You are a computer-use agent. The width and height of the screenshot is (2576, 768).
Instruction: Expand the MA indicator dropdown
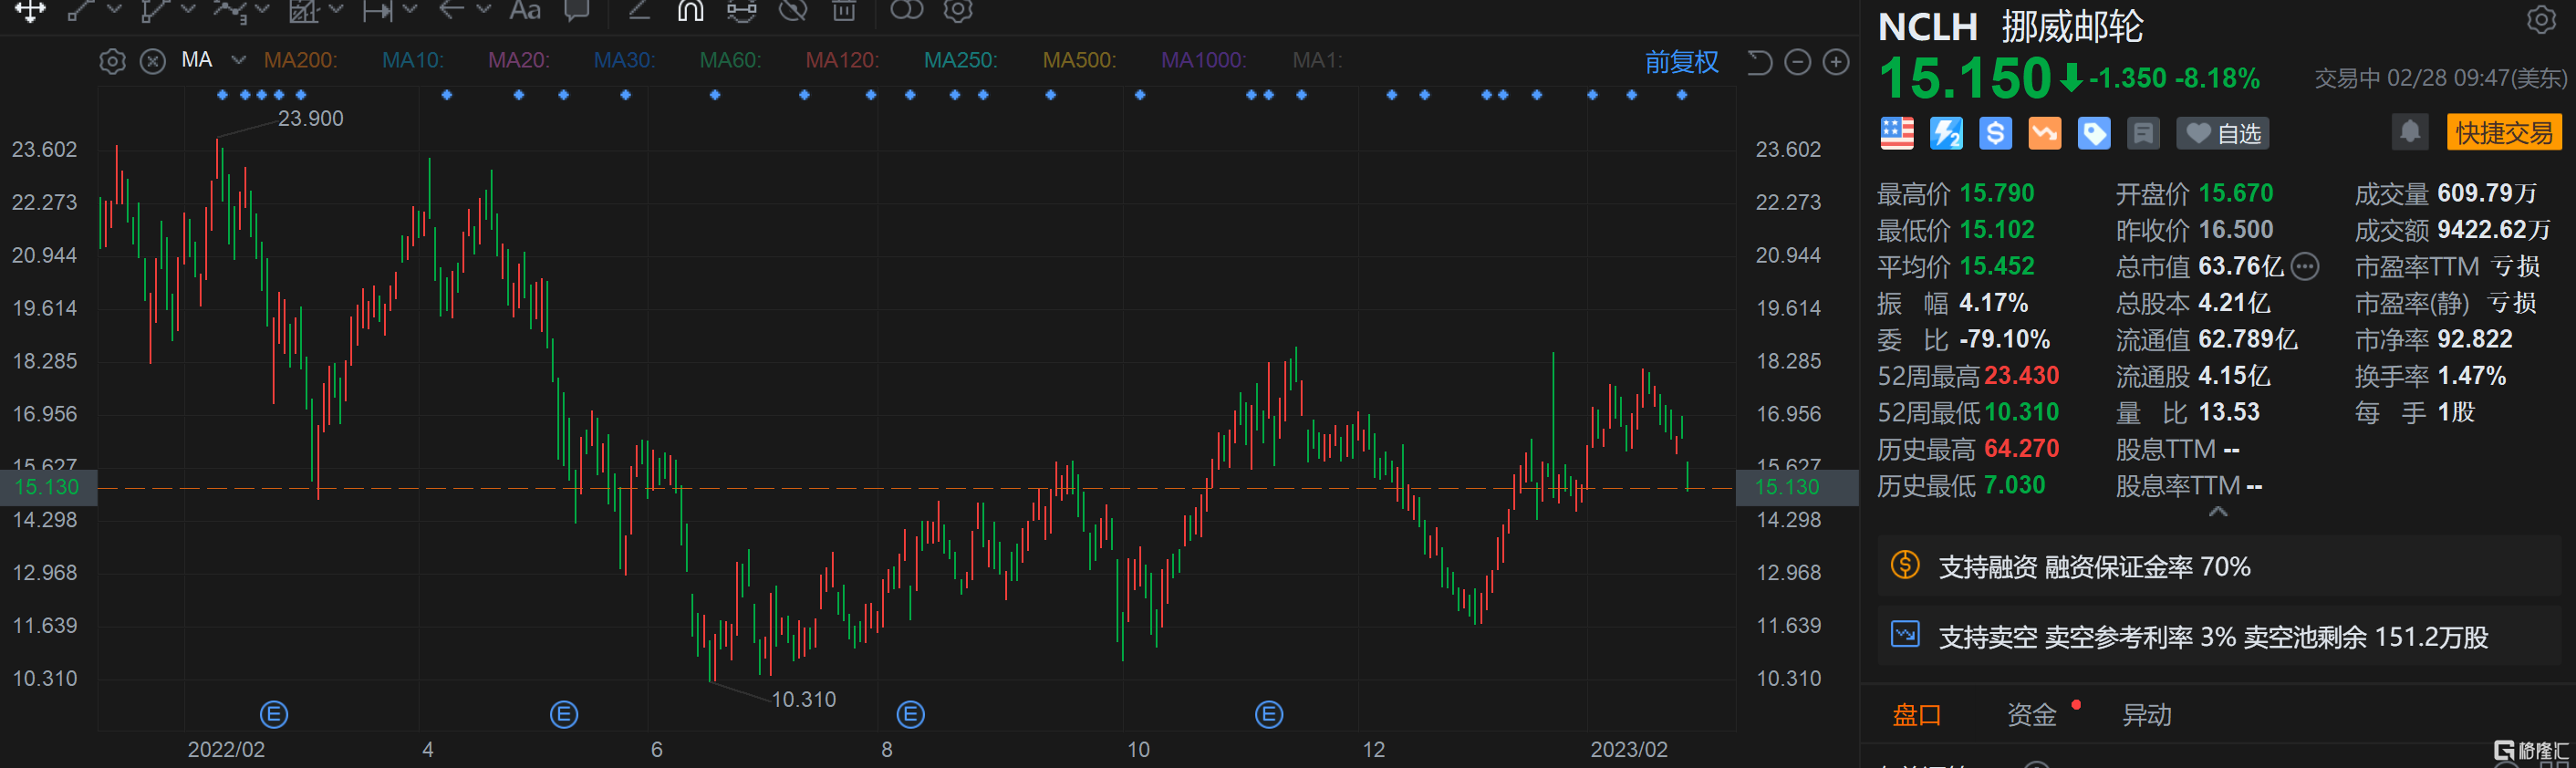pos(238,61)
